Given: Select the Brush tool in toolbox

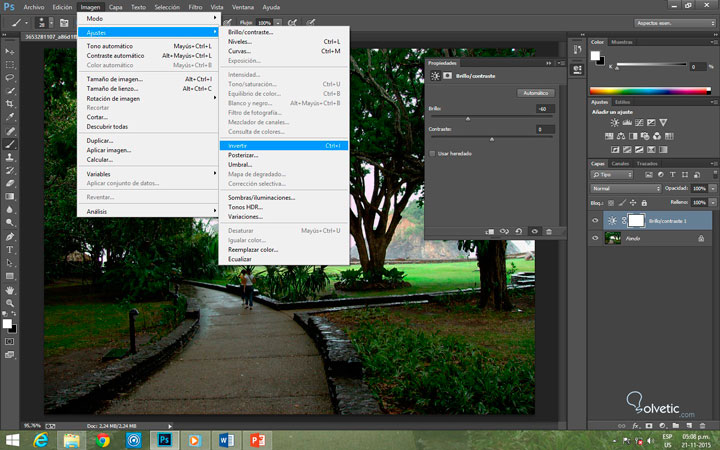Looking at the screenshot, I should coord(10,144).
